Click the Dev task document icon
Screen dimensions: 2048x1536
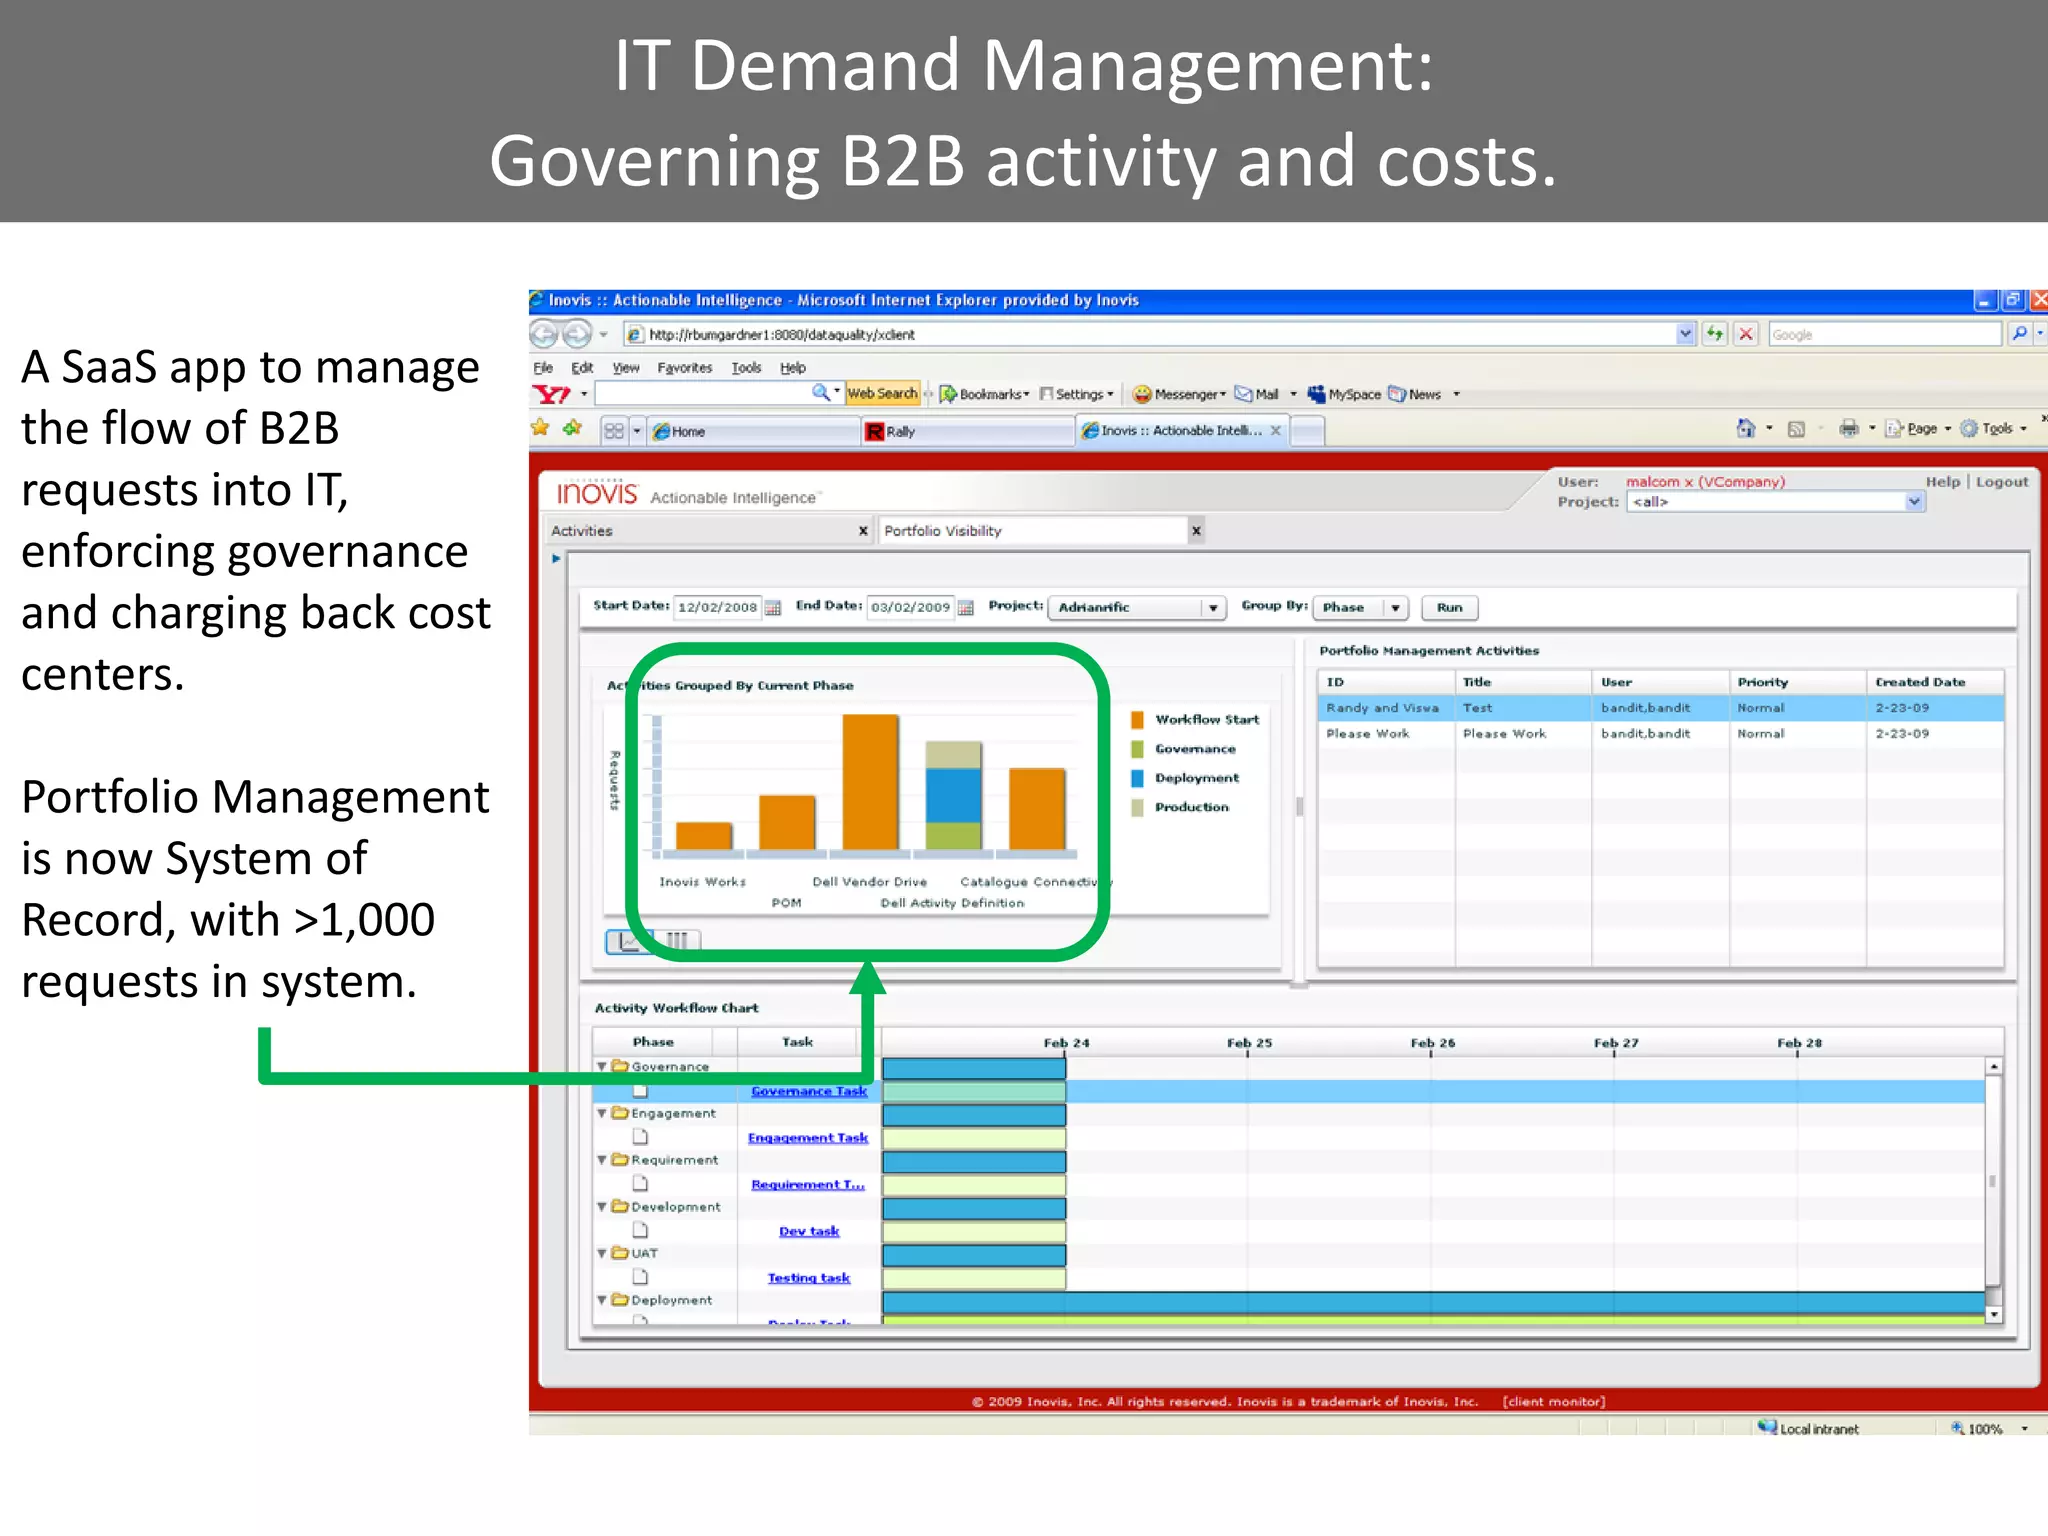(640, 1230)
